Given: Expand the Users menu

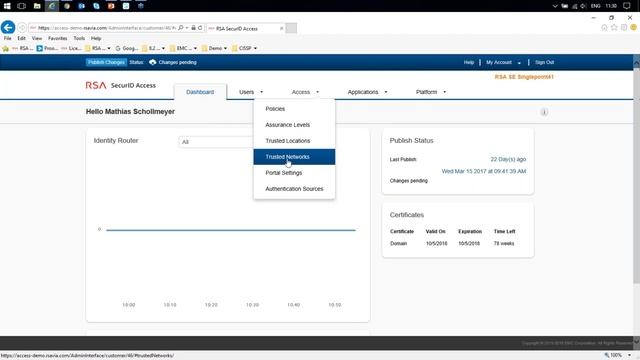Looking at the screenshot, I should pyautogui.click(x=251, y=92).
